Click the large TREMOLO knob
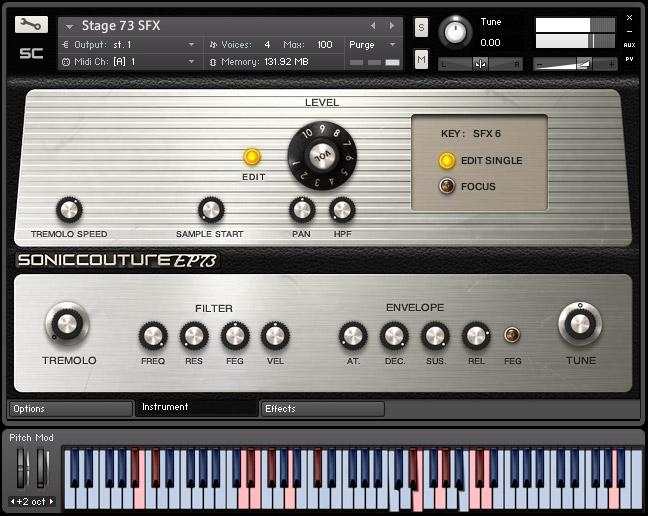Image resolution: width=648 pixels, height=516 pixels. click(67, 324)
